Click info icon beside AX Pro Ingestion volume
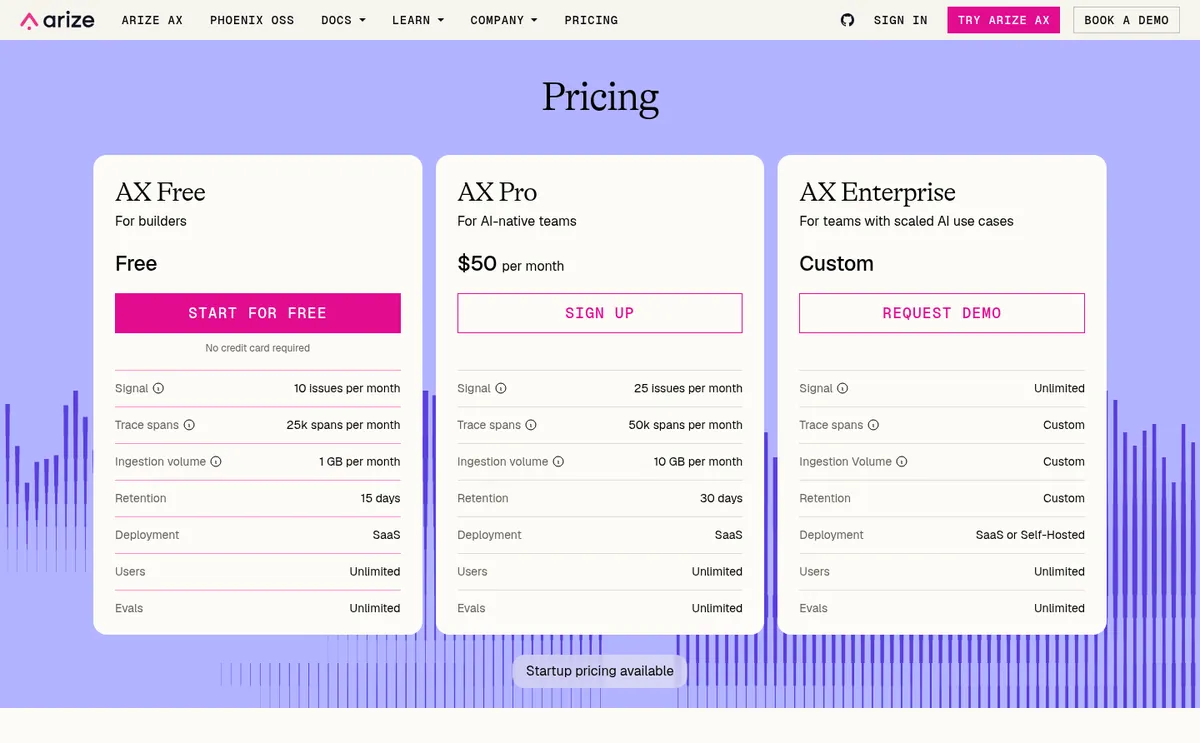The height and width of the screenshot is (743, 1200). click(x=558, y=462)
